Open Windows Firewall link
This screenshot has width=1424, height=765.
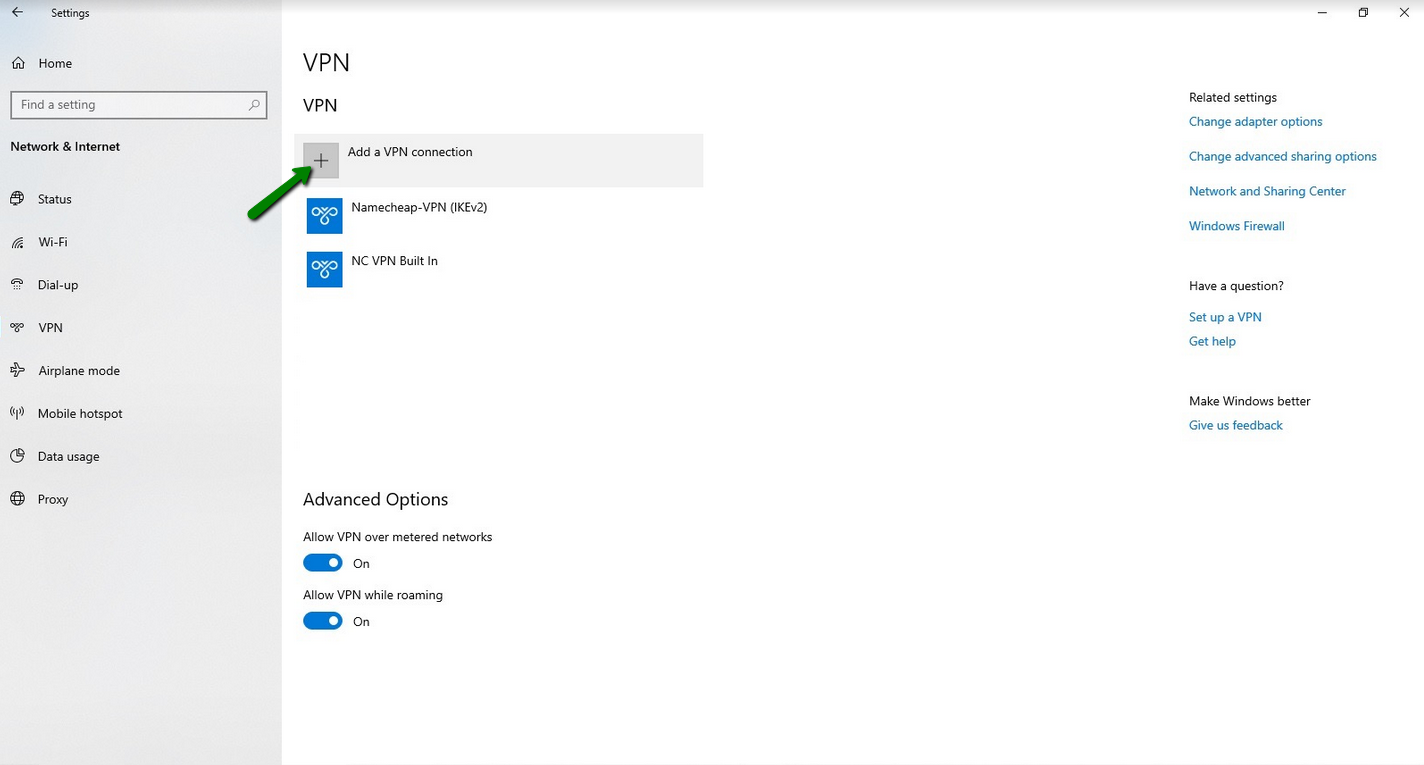tap(1237, 226)
